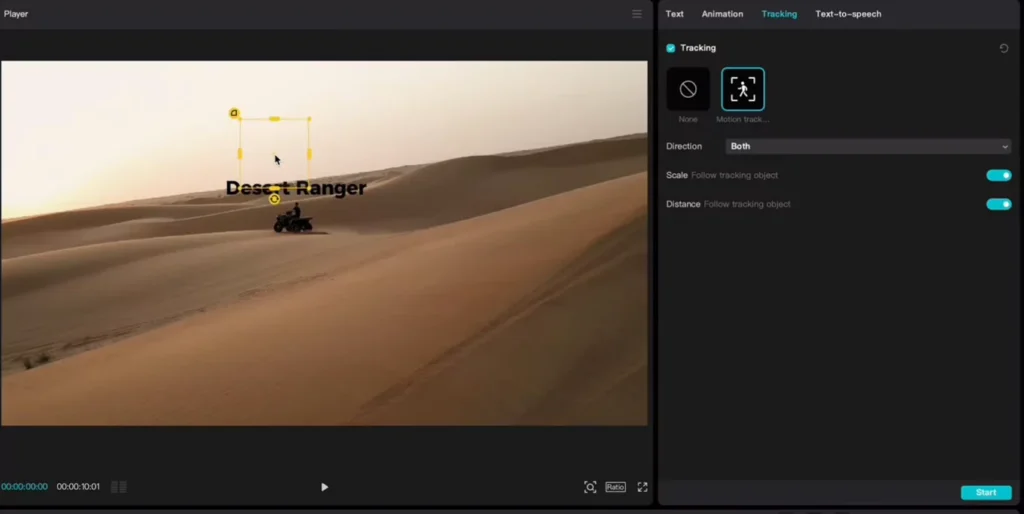1024x514 pixels.
Task: Click the right-edge handle of the tracking box
Action: (x=309, y=153)
